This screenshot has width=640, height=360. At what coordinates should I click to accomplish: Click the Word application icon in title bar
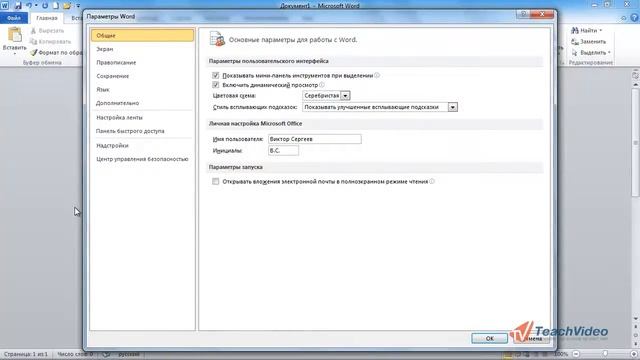pos(5,5)
